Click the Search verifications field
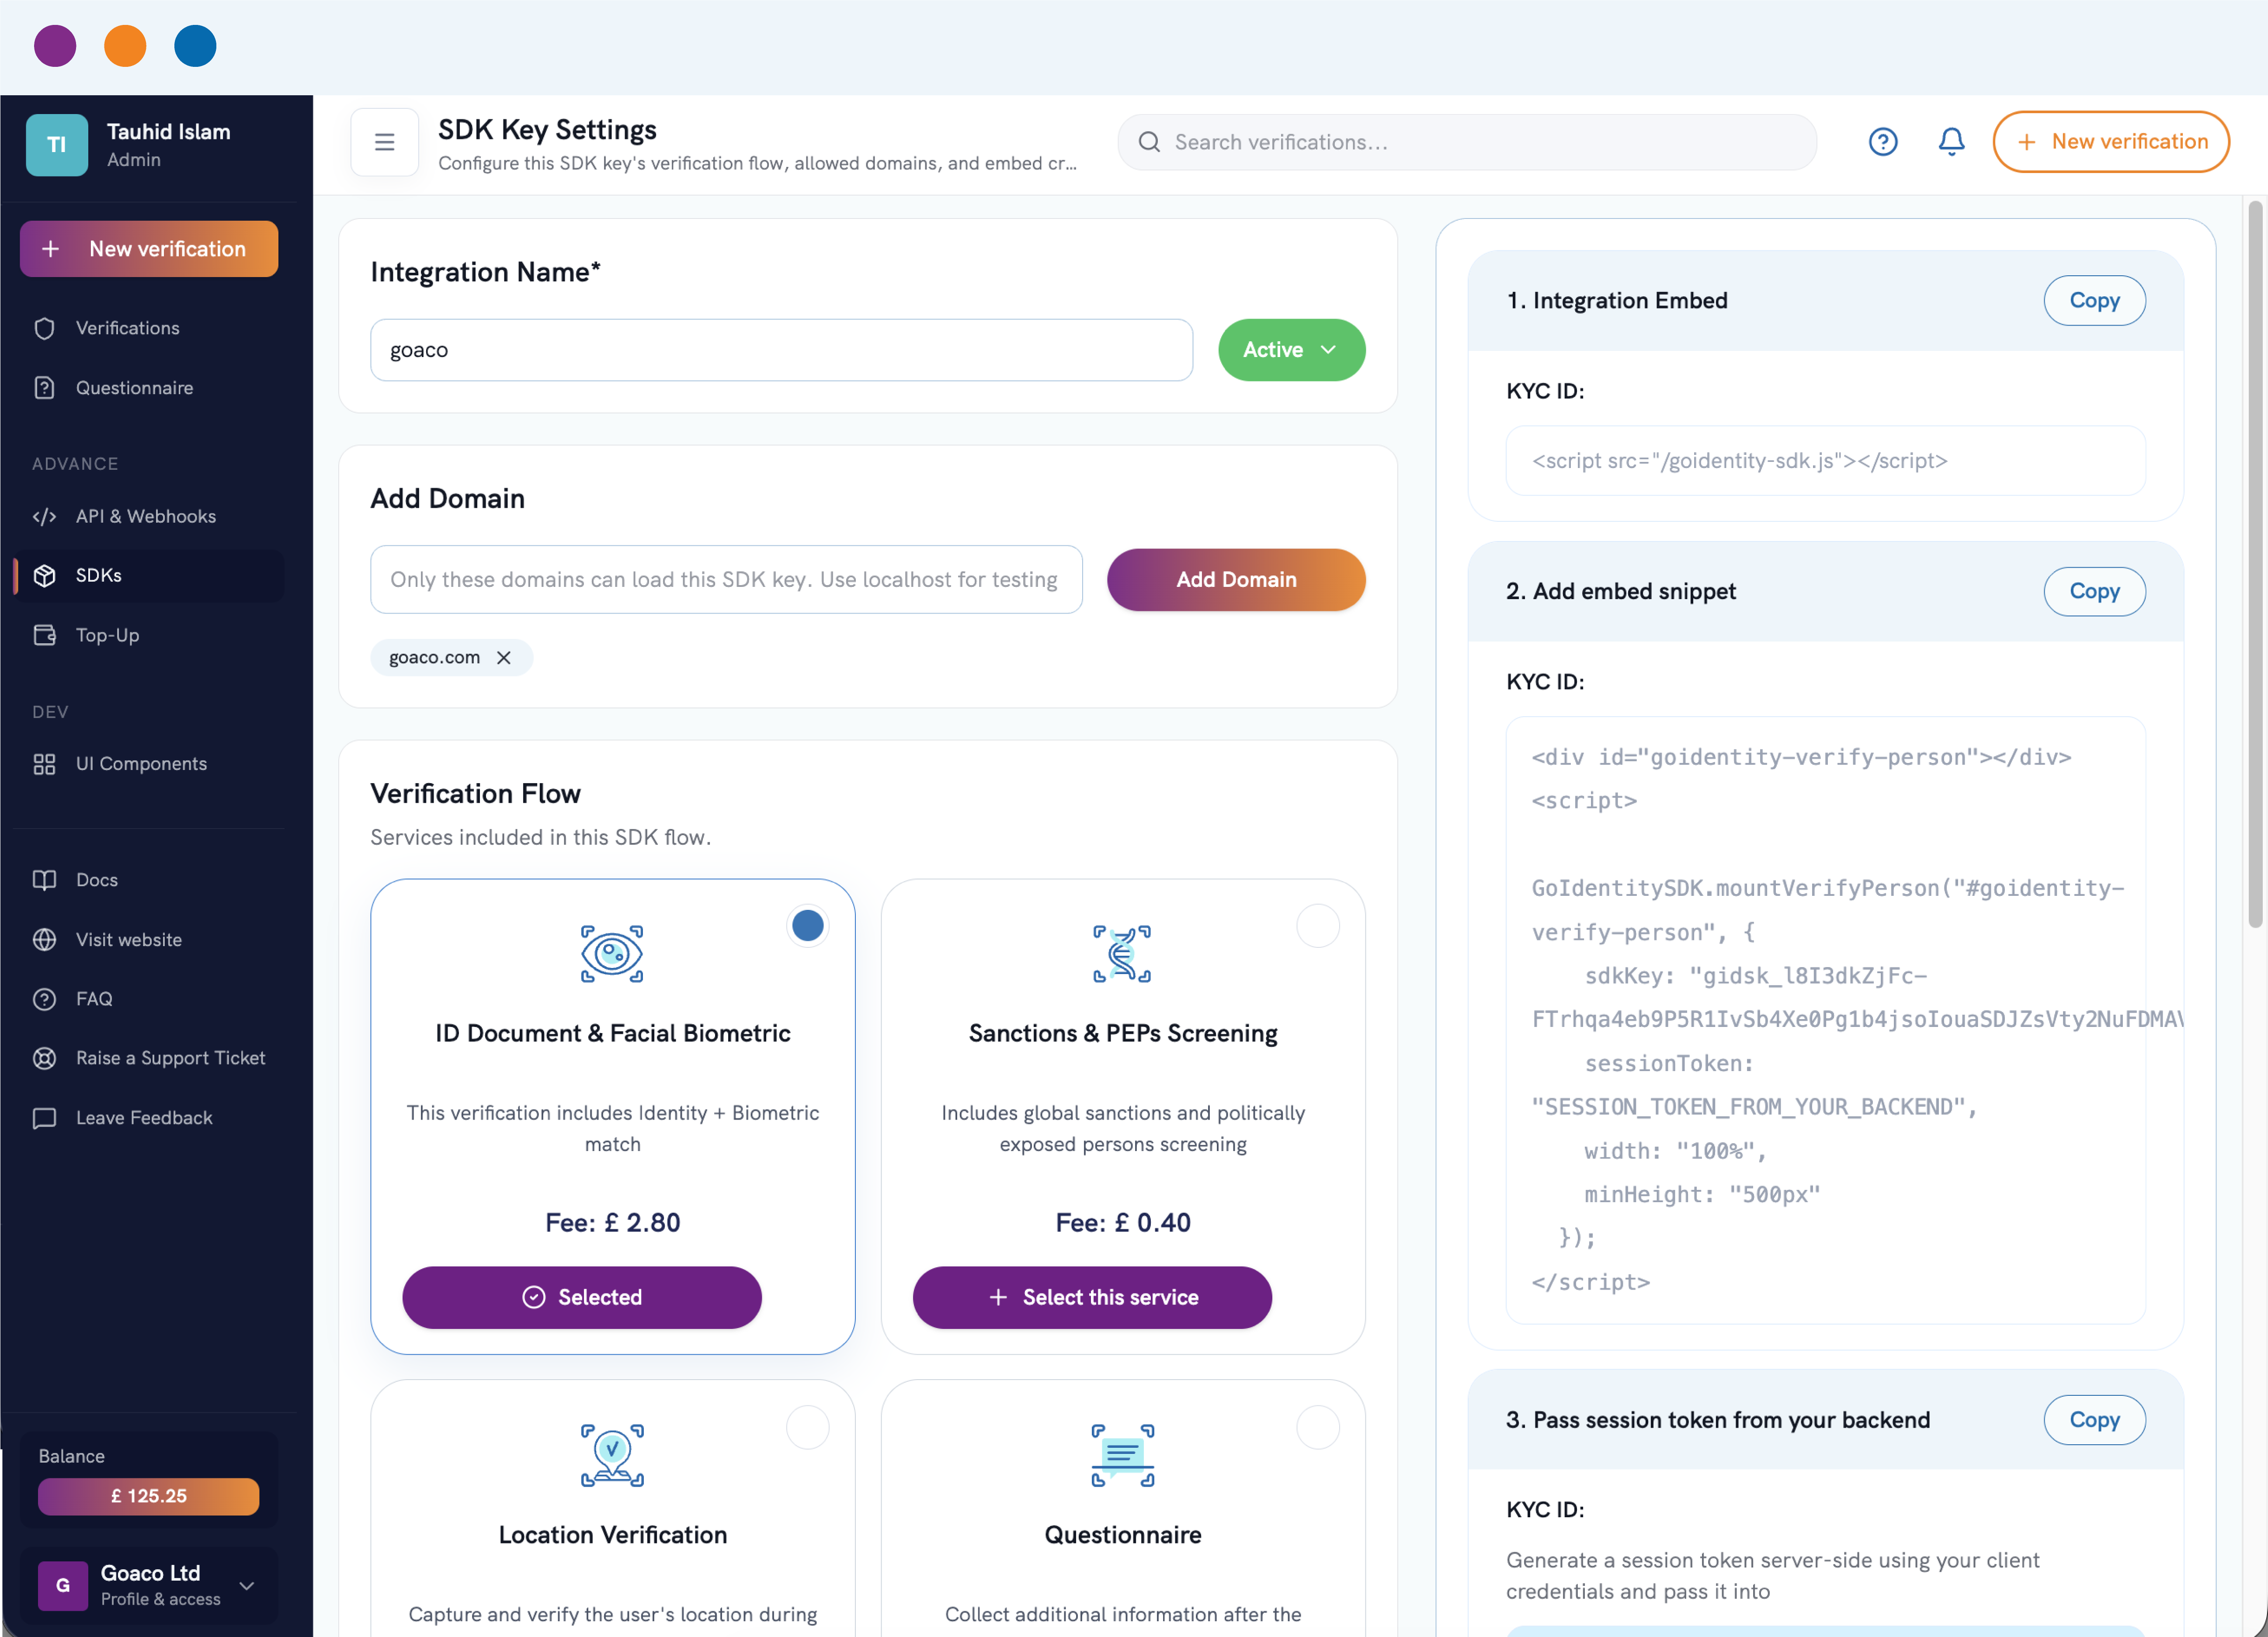 pos(1467,142)
